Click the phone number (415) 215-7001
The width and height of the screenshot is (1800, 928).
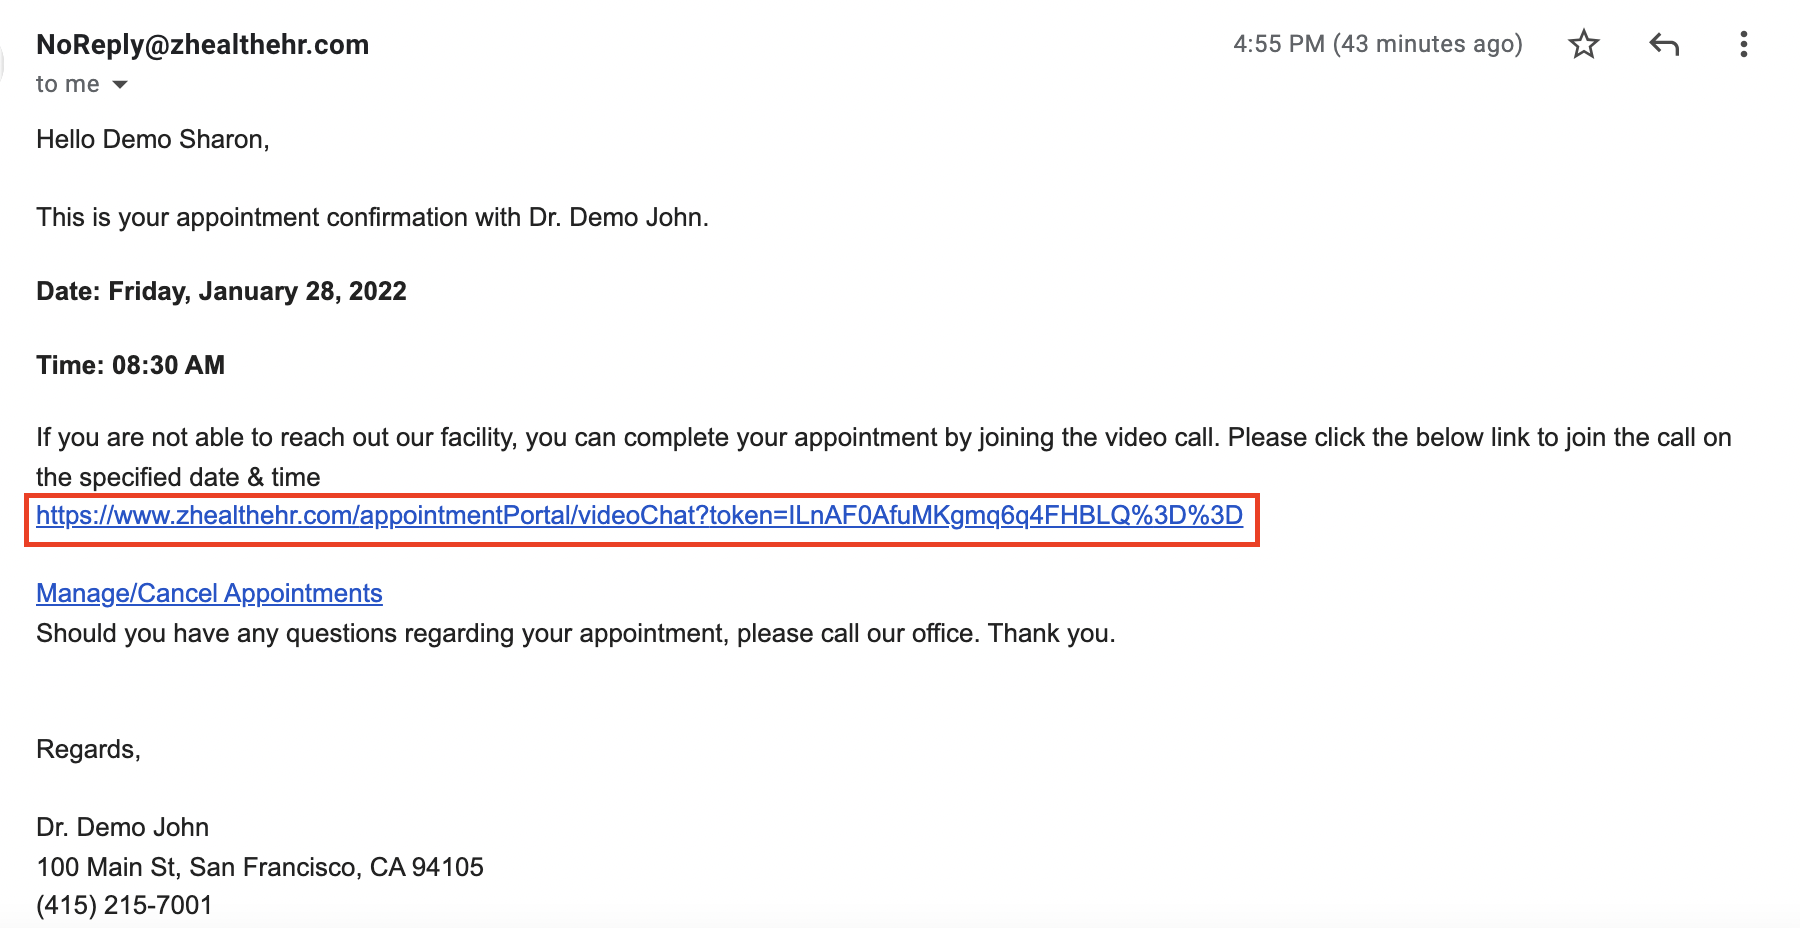(124, 905)
